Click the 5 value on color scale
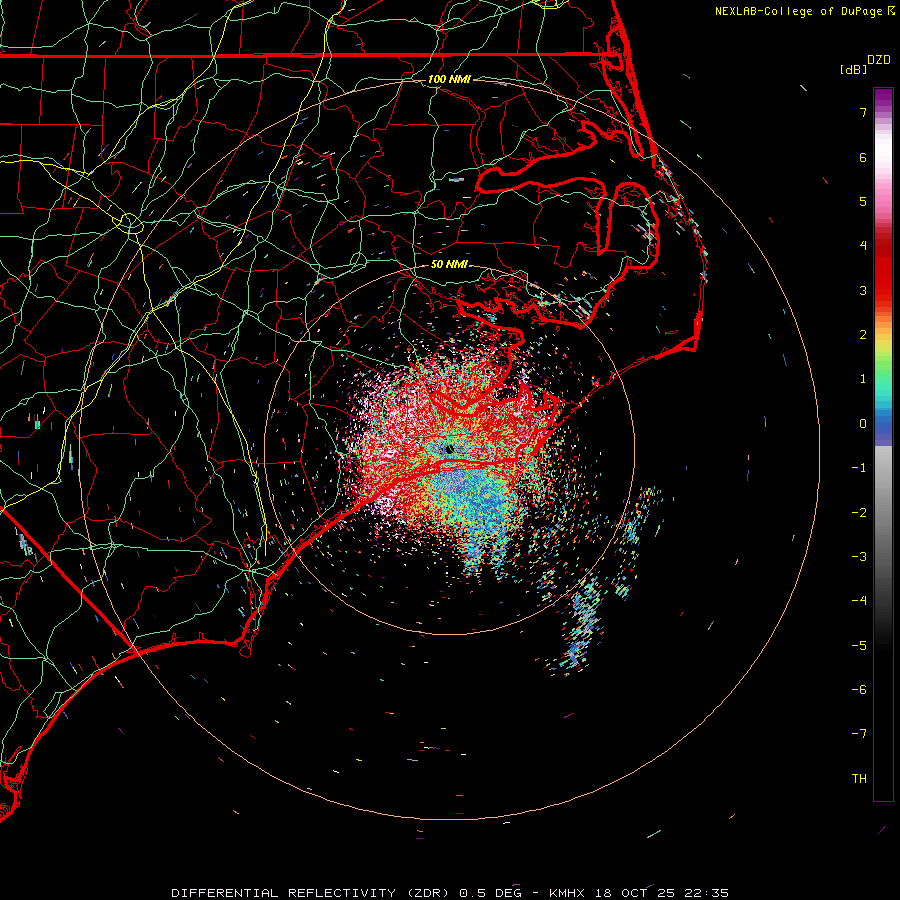 863,201
